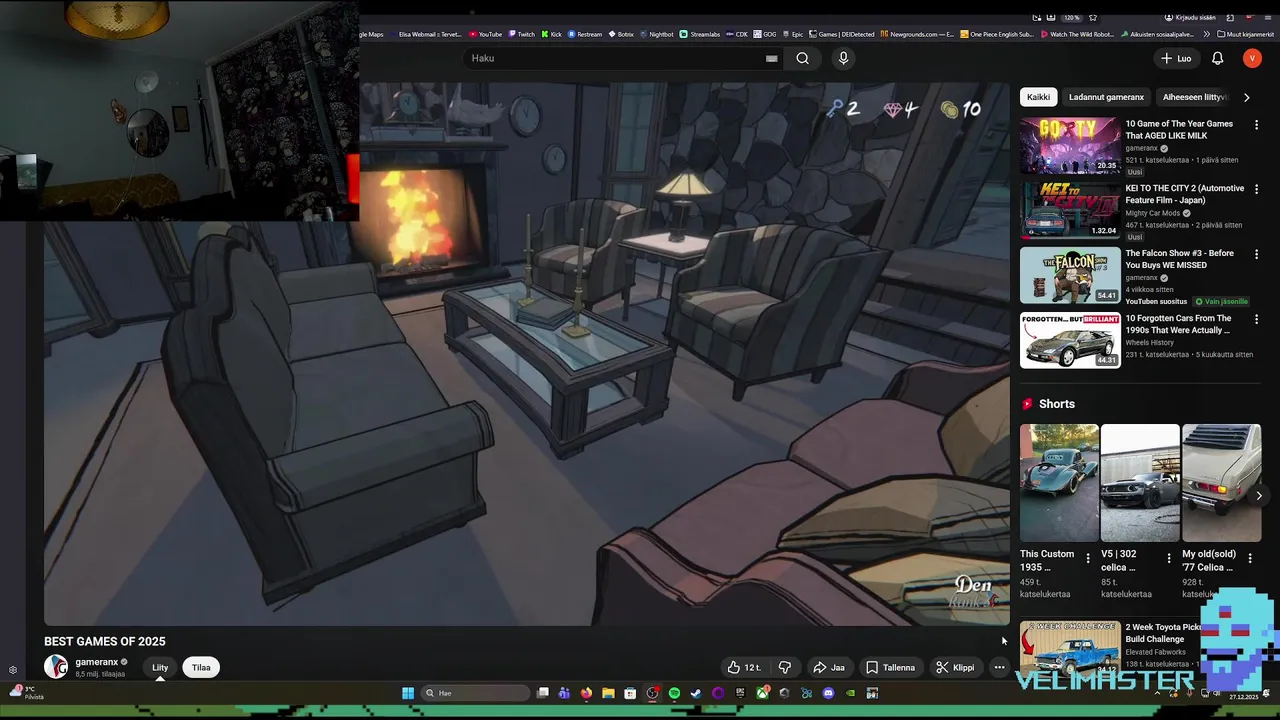The width and height of the screenshot is (1280, 720).
Task: Open options for This Custom 1935 short
Action: point(1088,558)
